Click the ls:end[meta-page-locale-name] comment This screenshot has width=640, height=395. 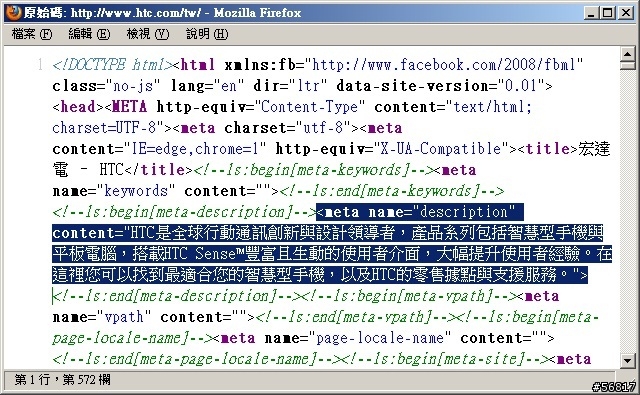(x=196, y=359)
